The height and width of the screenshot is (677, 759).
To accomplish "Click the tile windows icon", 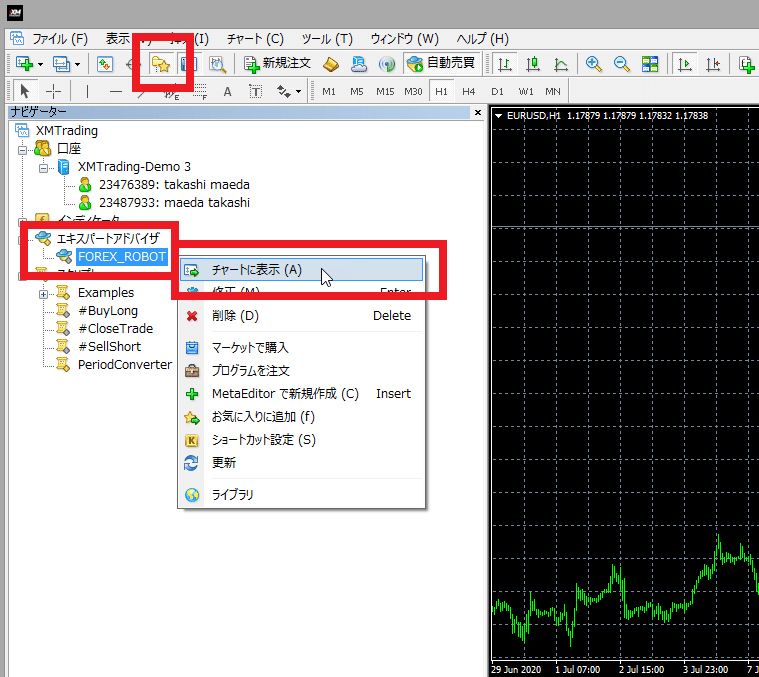I will coord(650,64).
